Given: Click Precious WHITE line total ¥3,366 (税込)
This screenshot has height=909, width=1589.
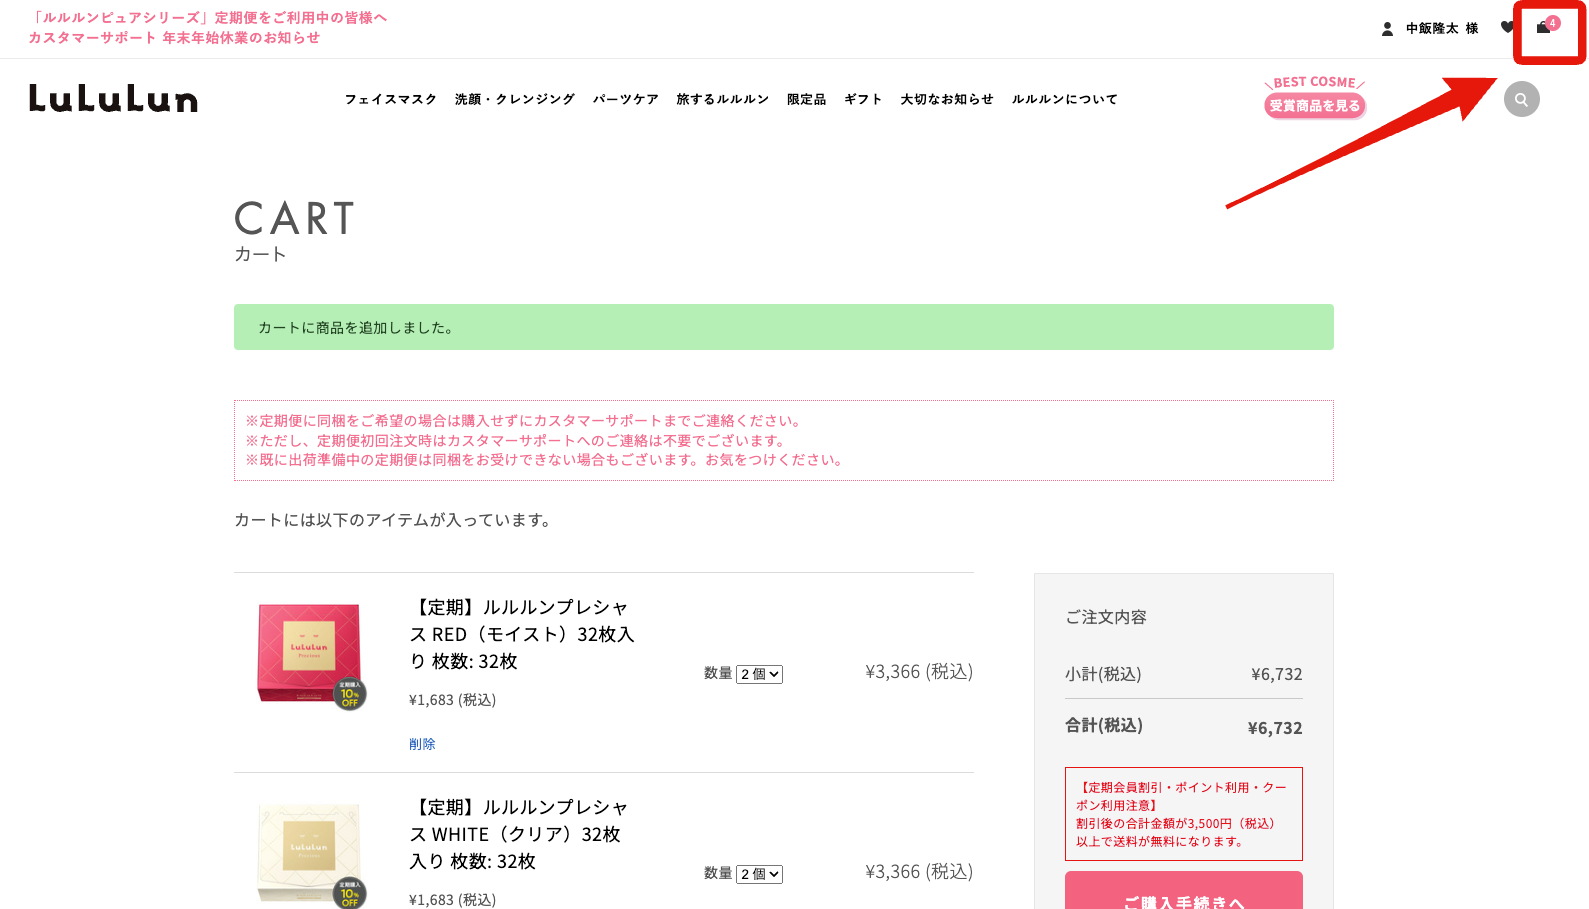Looking at the screenshot, I should coord(919,872).
